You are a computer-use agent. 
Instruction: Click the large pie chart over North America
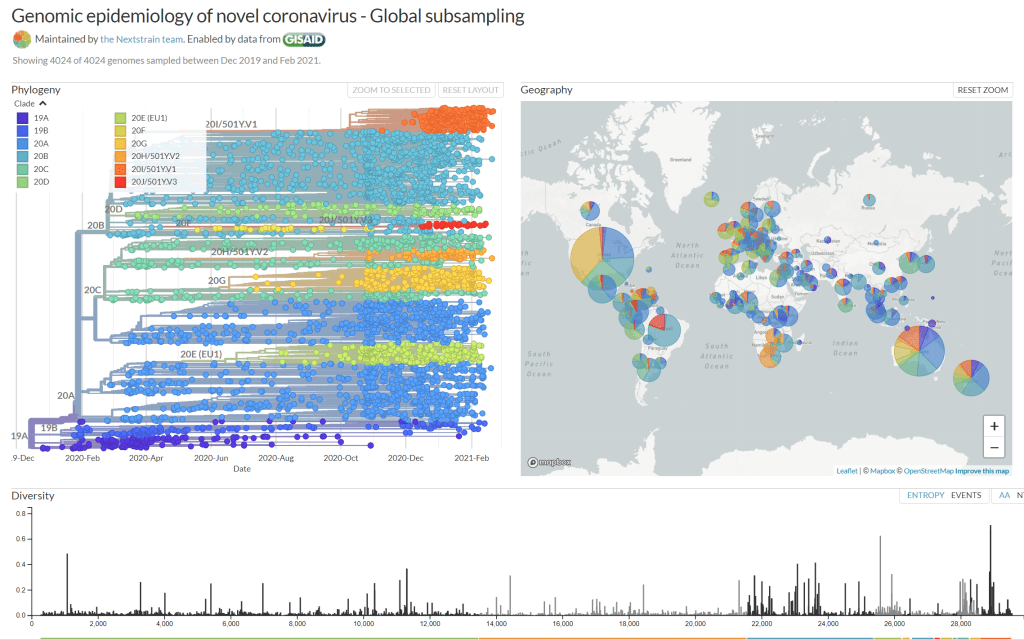click(601, 256)
